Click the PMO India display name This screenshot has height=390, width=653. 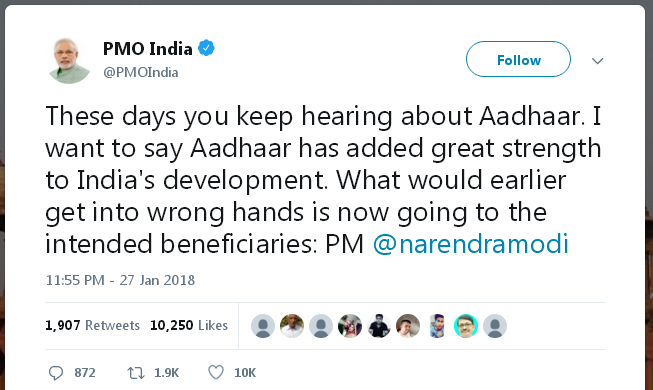click(147, 49)
